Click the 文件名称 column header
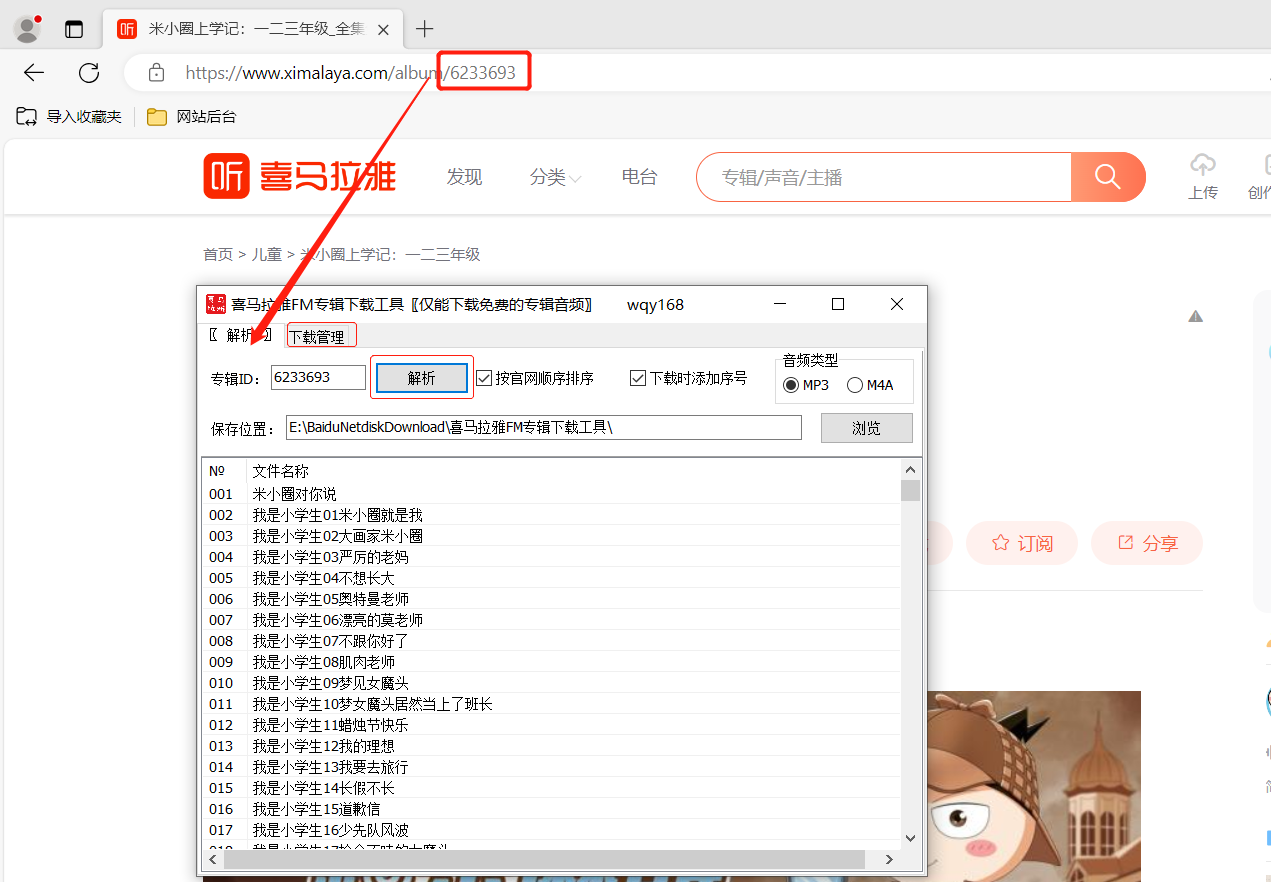 (x=573, y=471)
